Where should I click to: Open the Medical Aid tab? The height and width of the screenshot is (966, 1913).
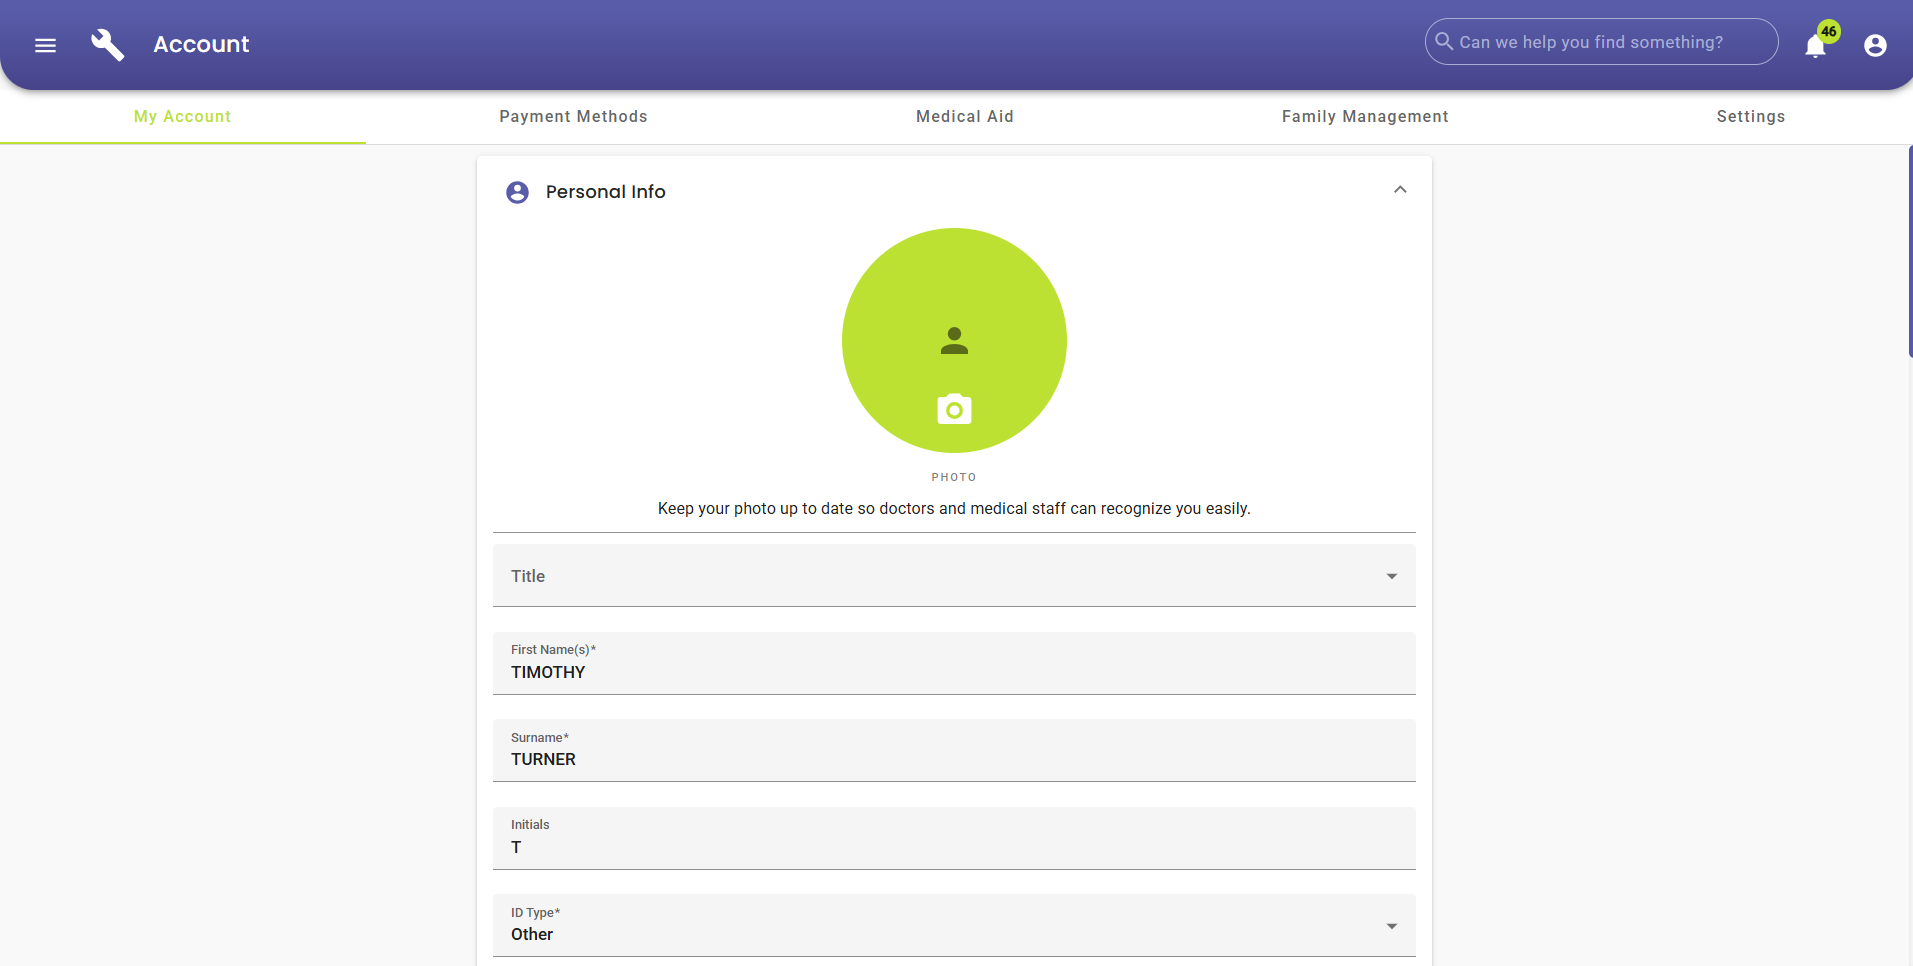point(965,117)
